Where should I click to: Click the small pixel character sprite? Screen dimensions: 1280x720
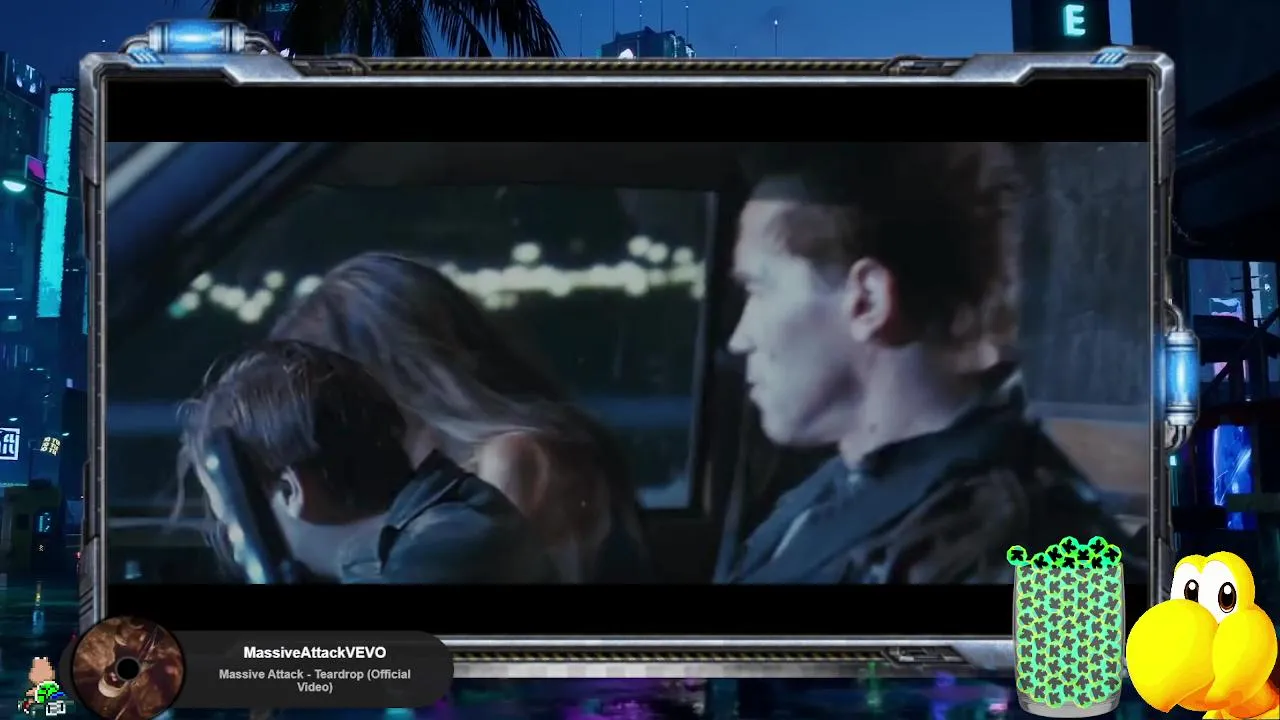click(x=41, y=687)
